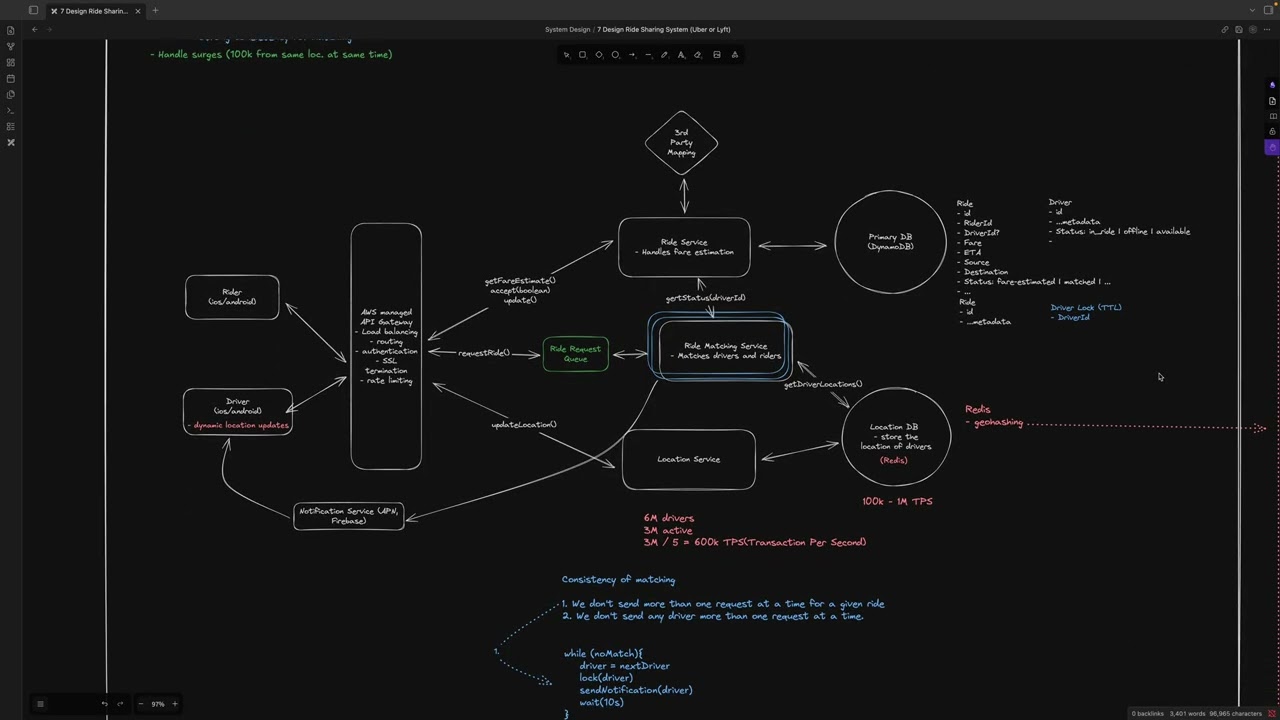
Task: Click the save image icon in header
Action: pos(1239,29)
